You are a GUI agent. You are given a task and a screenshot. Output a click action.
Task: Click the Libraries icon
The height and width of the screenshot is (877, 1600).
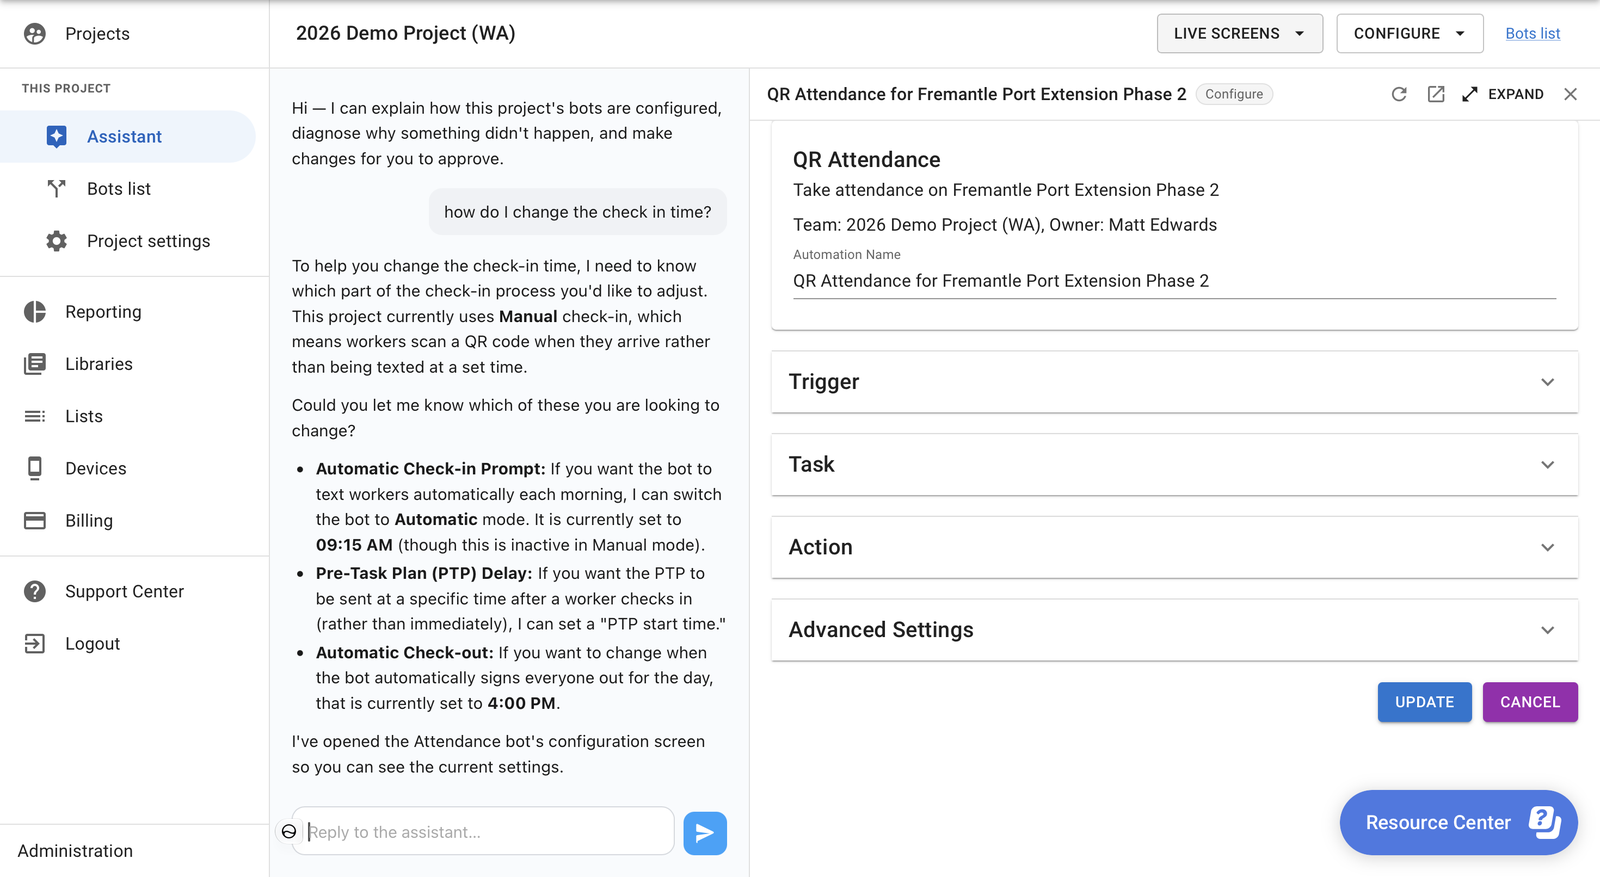click(x=35, y=364)
